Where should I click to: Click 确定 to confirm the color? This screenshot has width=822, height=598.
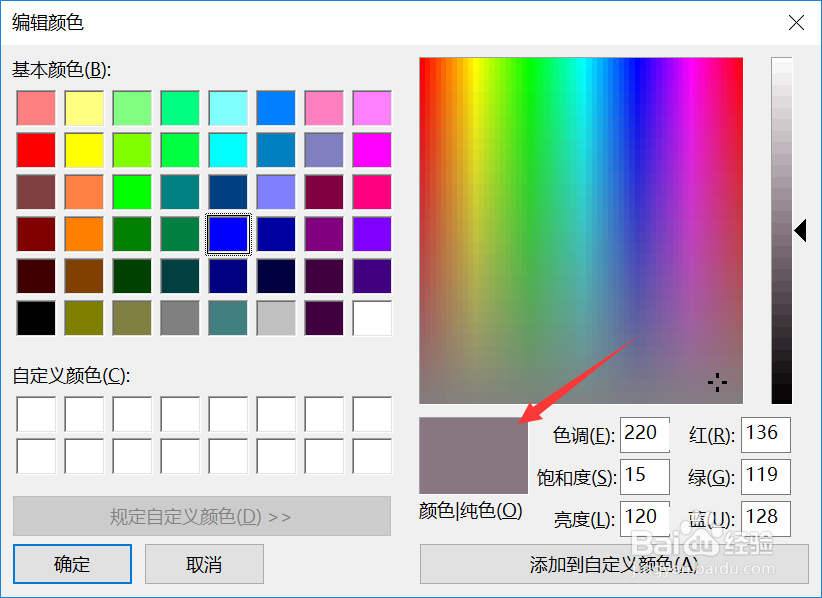pos(72,564)
